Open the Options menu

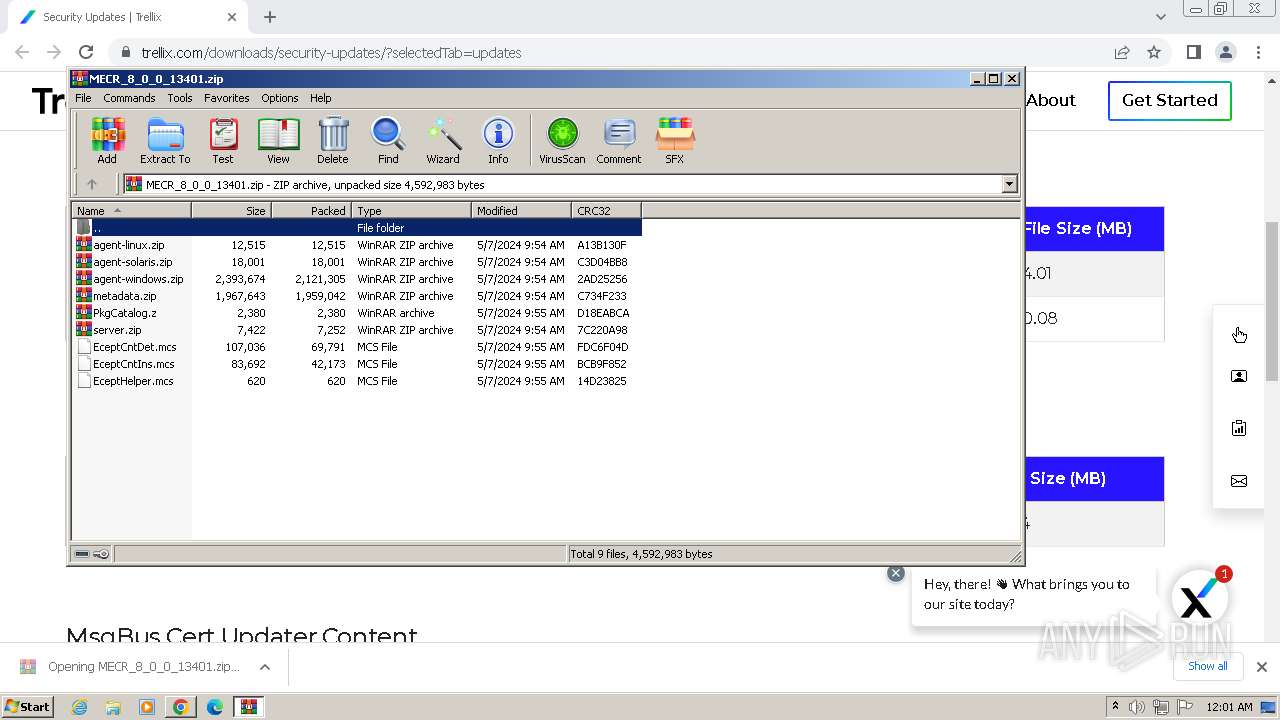click(x=280, y=98)
